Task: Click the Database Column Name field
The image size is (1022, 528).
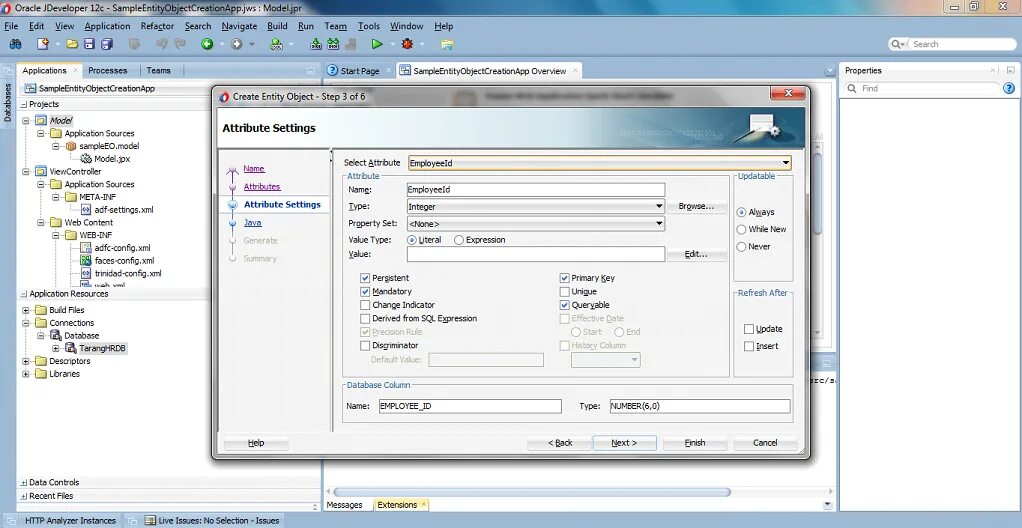Action: pyautogui.click(x=470, y=406)
